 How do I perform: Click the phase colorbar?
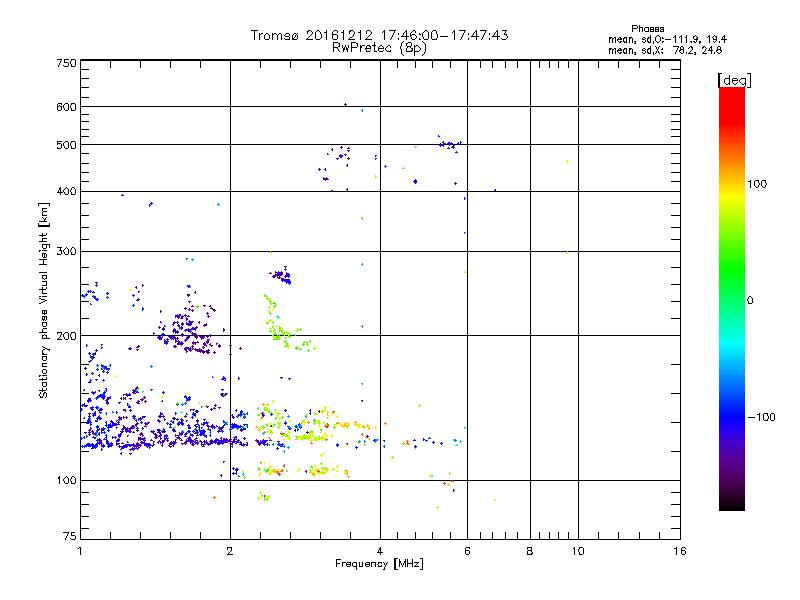click(x=732, y=298)
